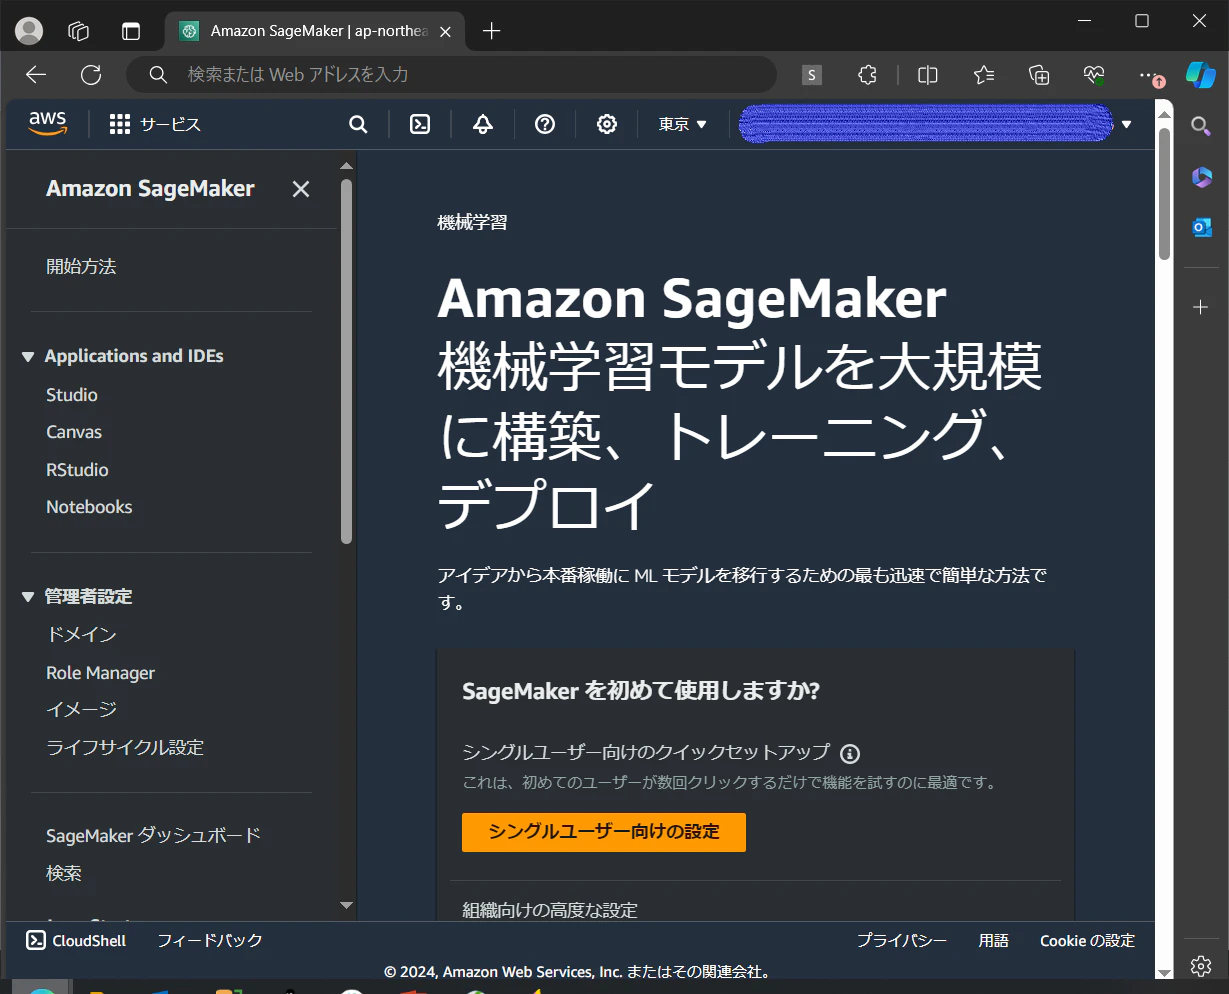
Task: Open Canvas in the side navigation
Action: click(x=74, y=432)
